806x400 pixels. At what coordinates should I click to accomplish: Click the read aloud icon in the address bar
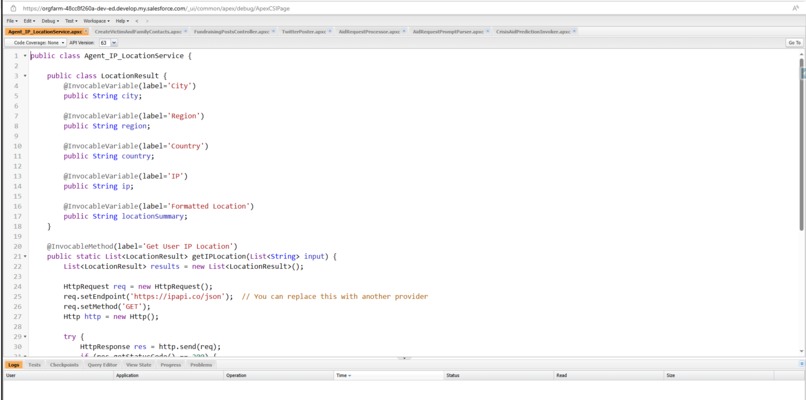point(795,8)
